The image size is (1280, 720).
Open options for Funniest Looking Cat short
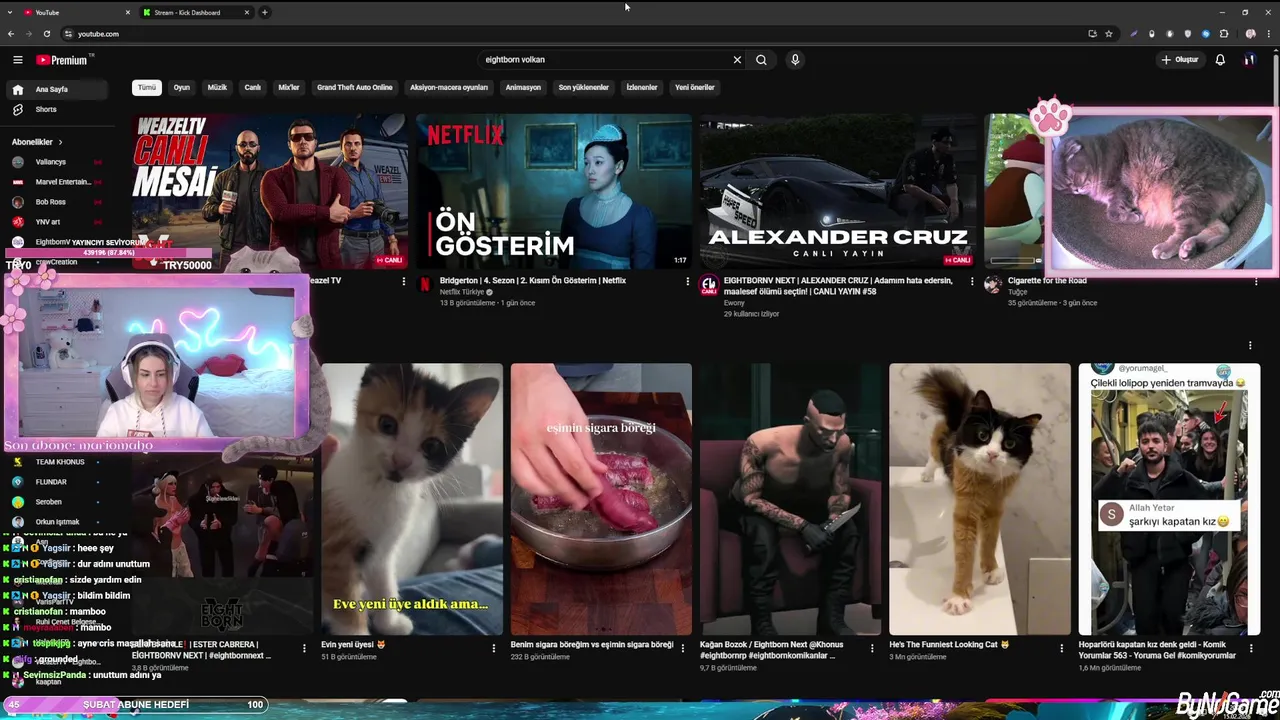tap(1062, 648)
